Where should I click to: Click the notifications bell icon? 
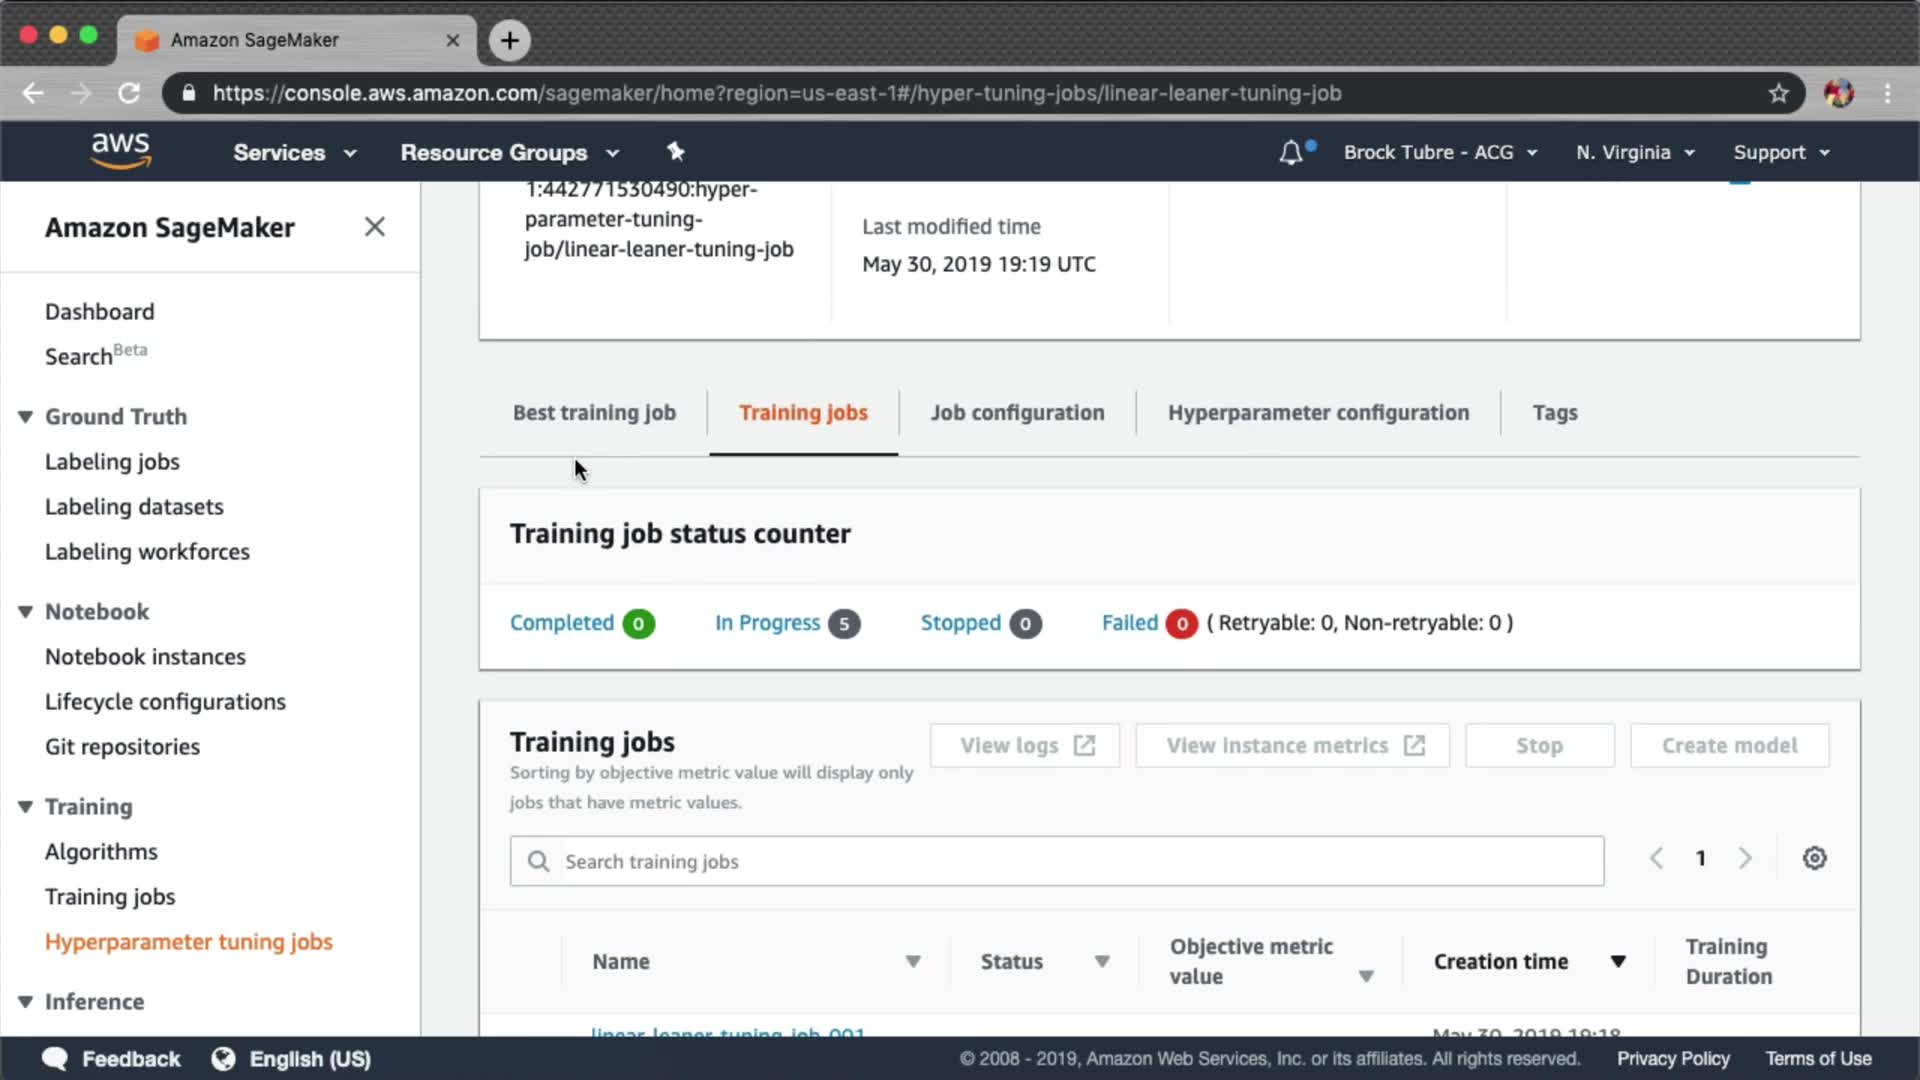click(1291, 153)
